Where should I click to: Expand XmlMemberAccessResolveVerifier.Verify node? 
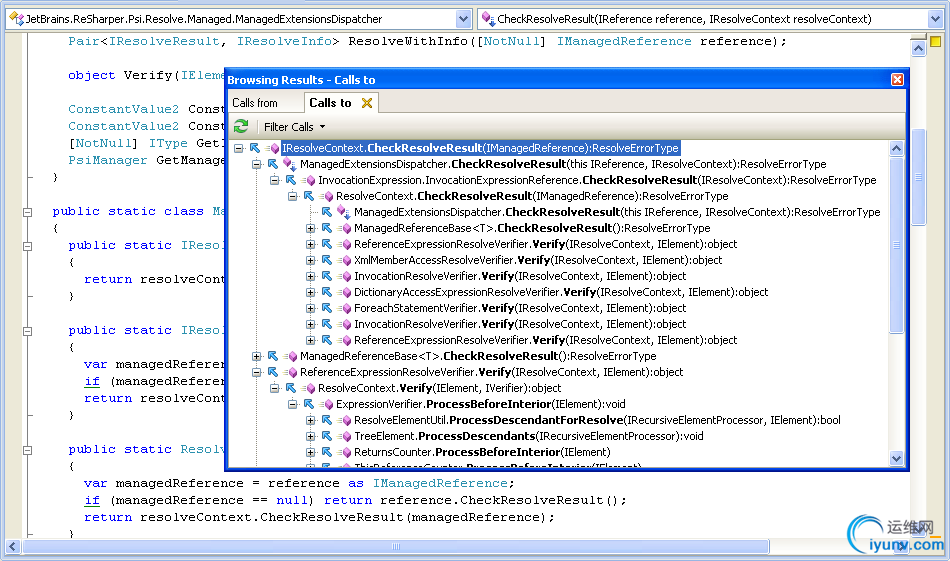point(311,260)
